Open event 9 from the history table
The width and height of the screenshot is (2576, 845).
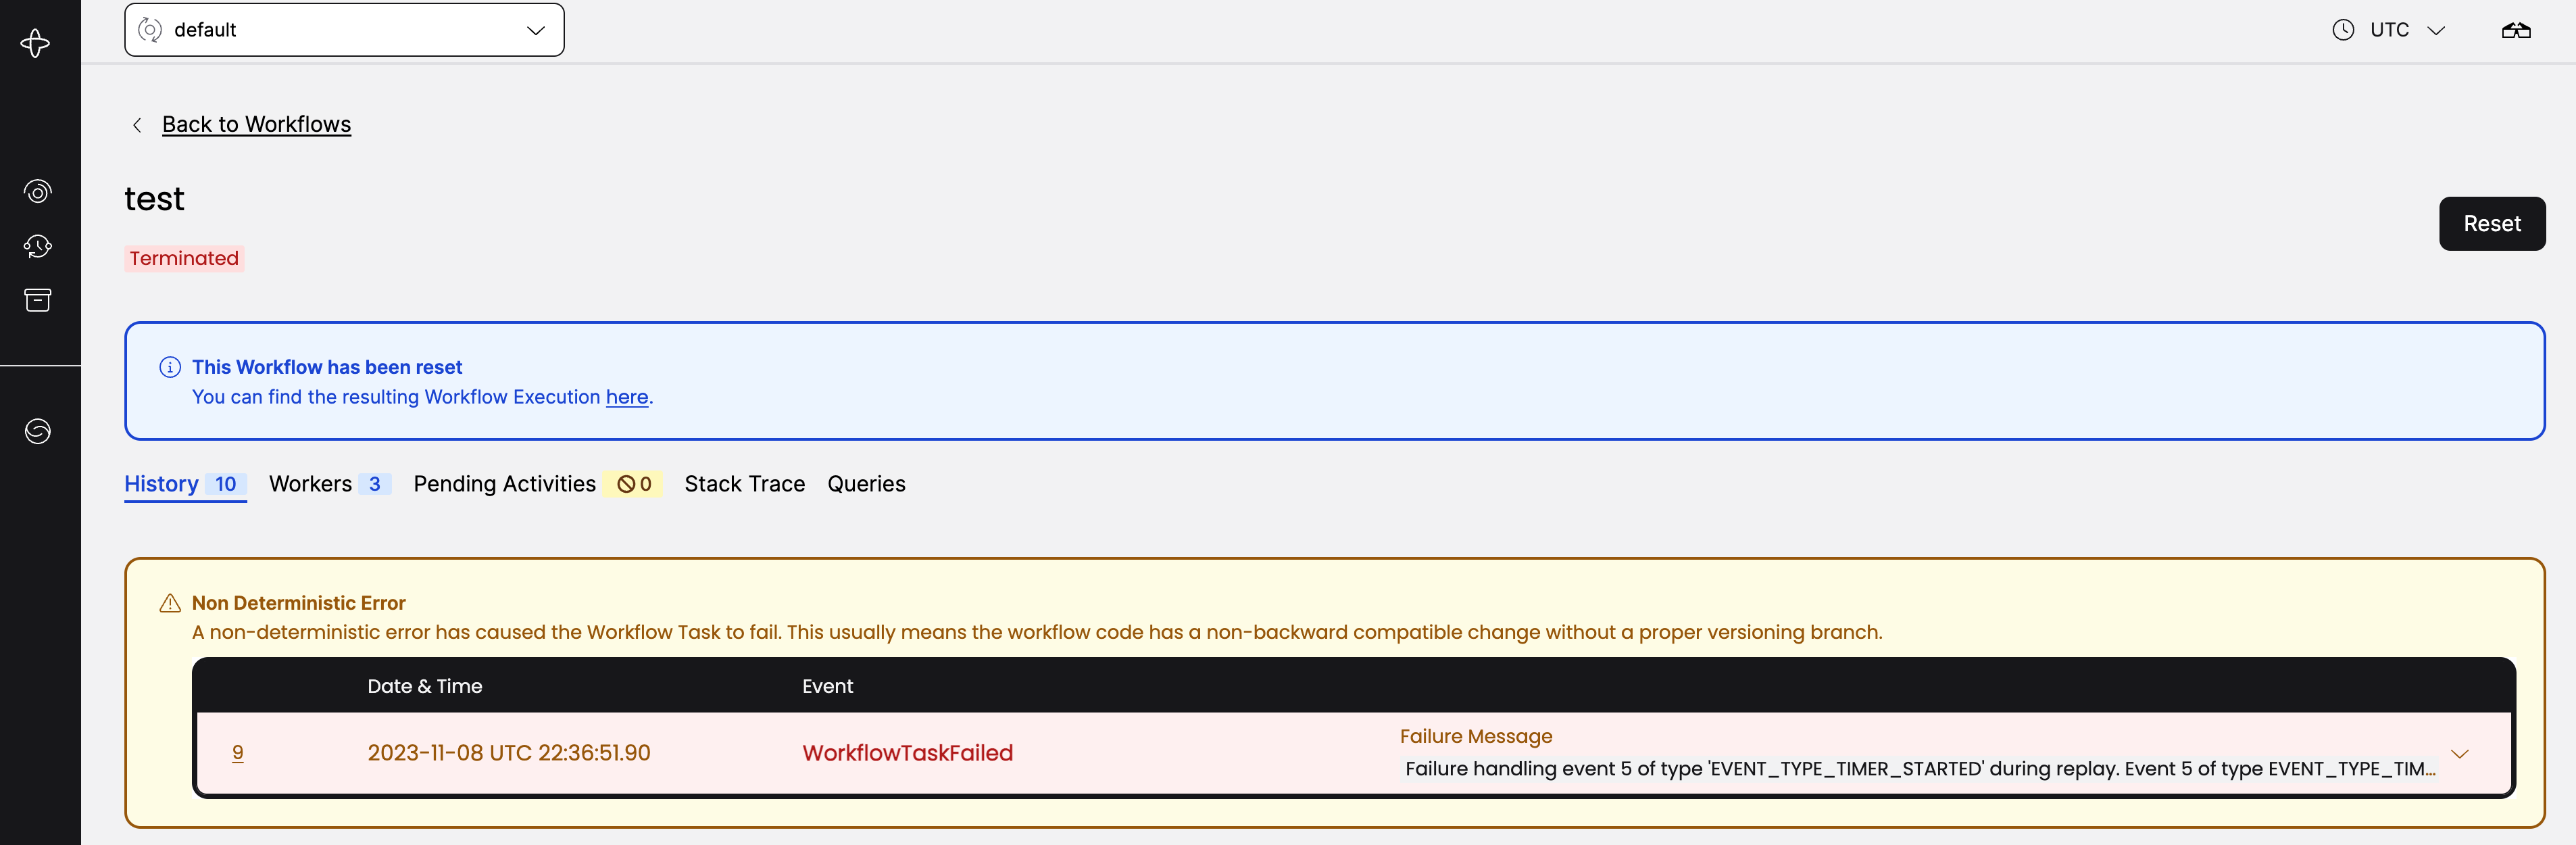(x=238, y=753)
